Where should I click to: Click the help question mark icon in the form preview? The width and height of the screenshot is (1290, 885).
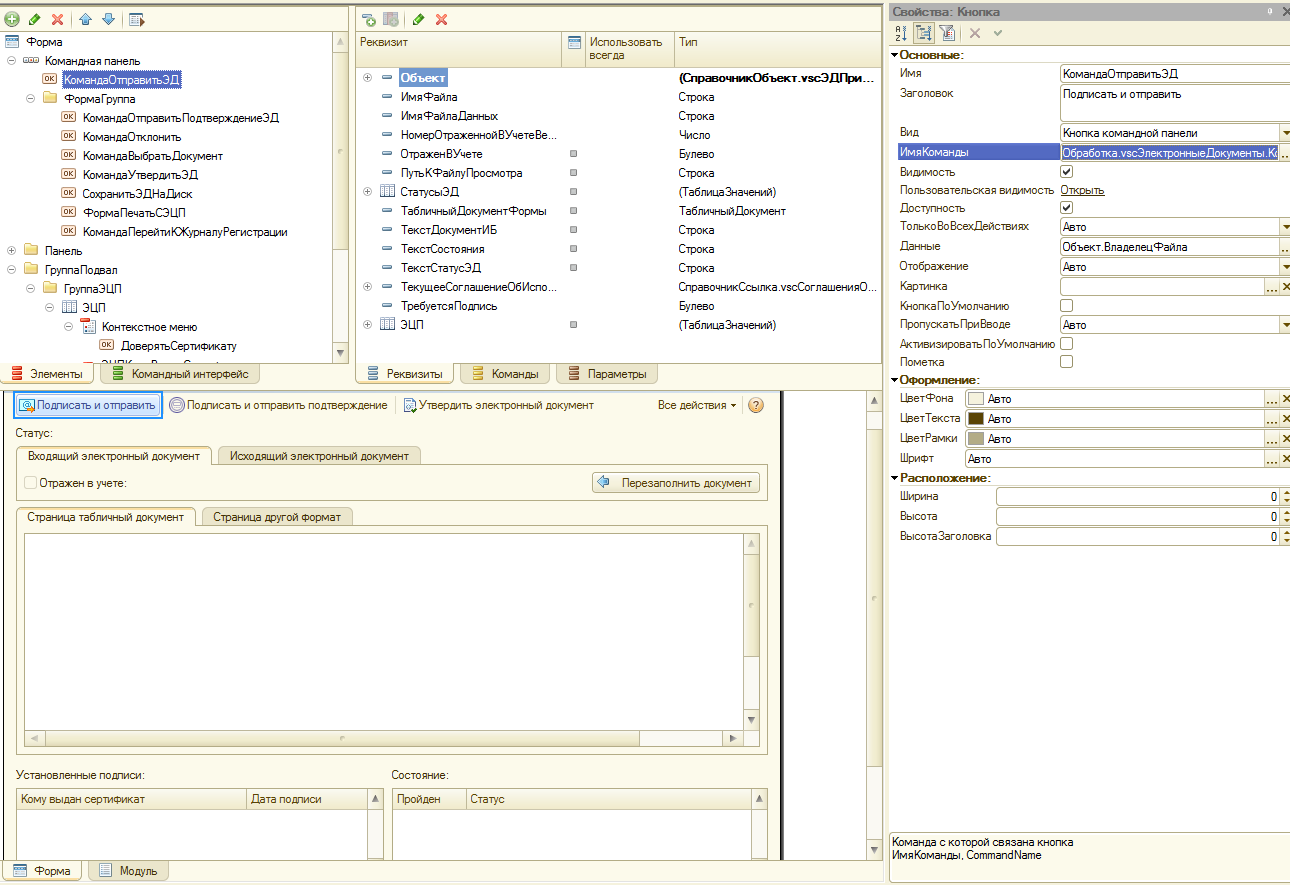[756, 405]
